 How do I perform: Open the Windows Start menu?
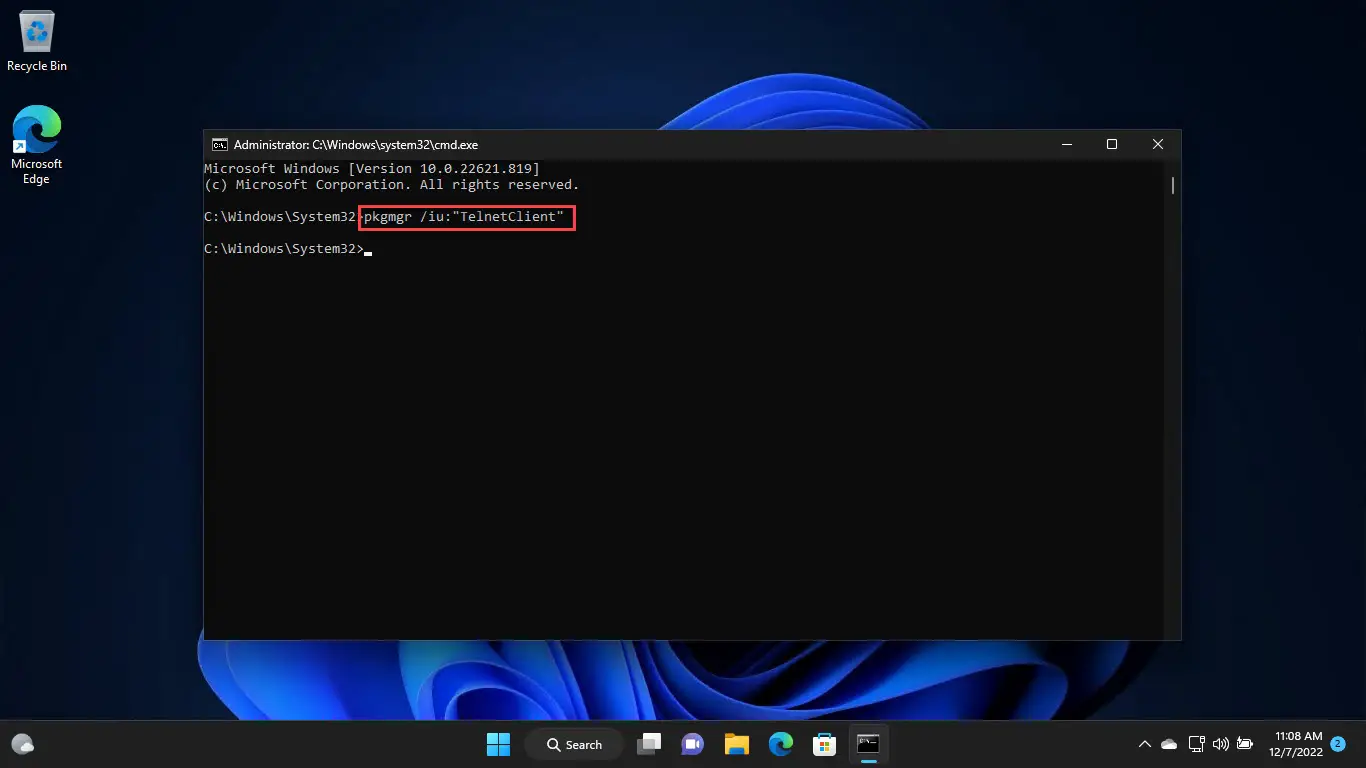pos(498,744)
